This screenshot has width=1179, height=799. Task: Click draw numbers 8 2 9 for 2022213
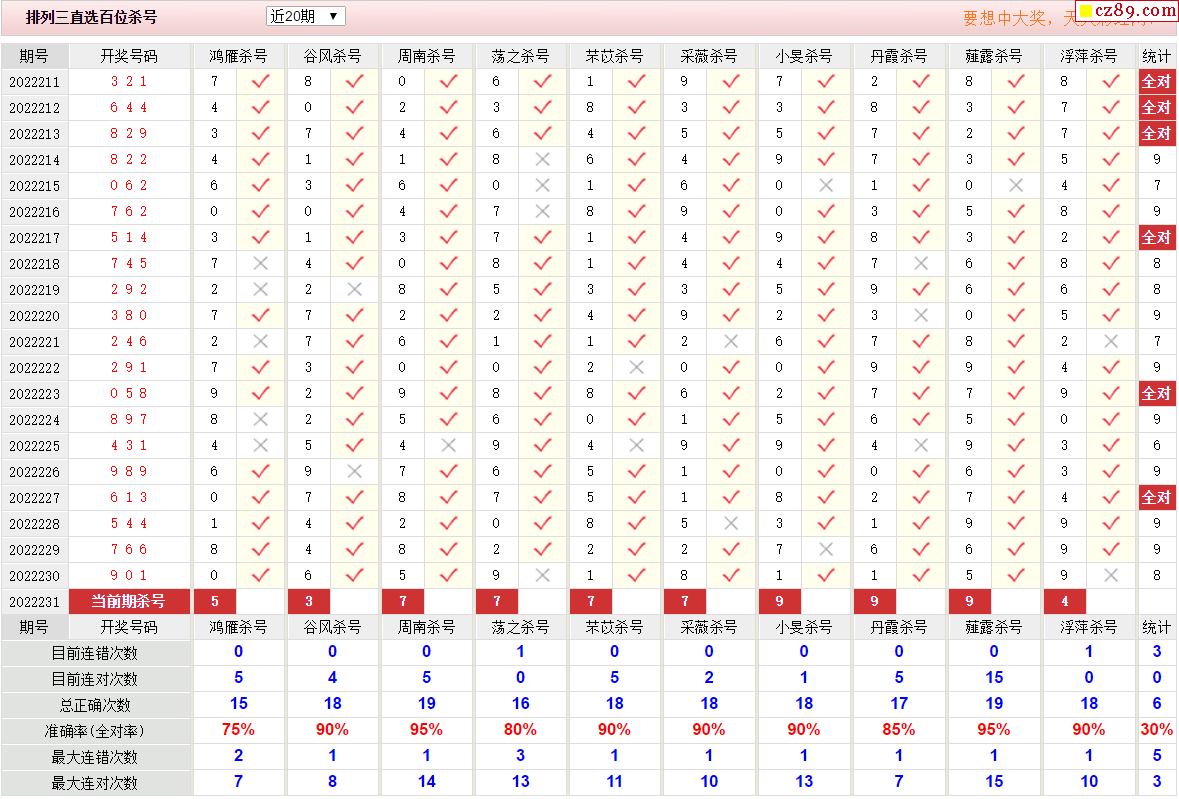point(129,133)
